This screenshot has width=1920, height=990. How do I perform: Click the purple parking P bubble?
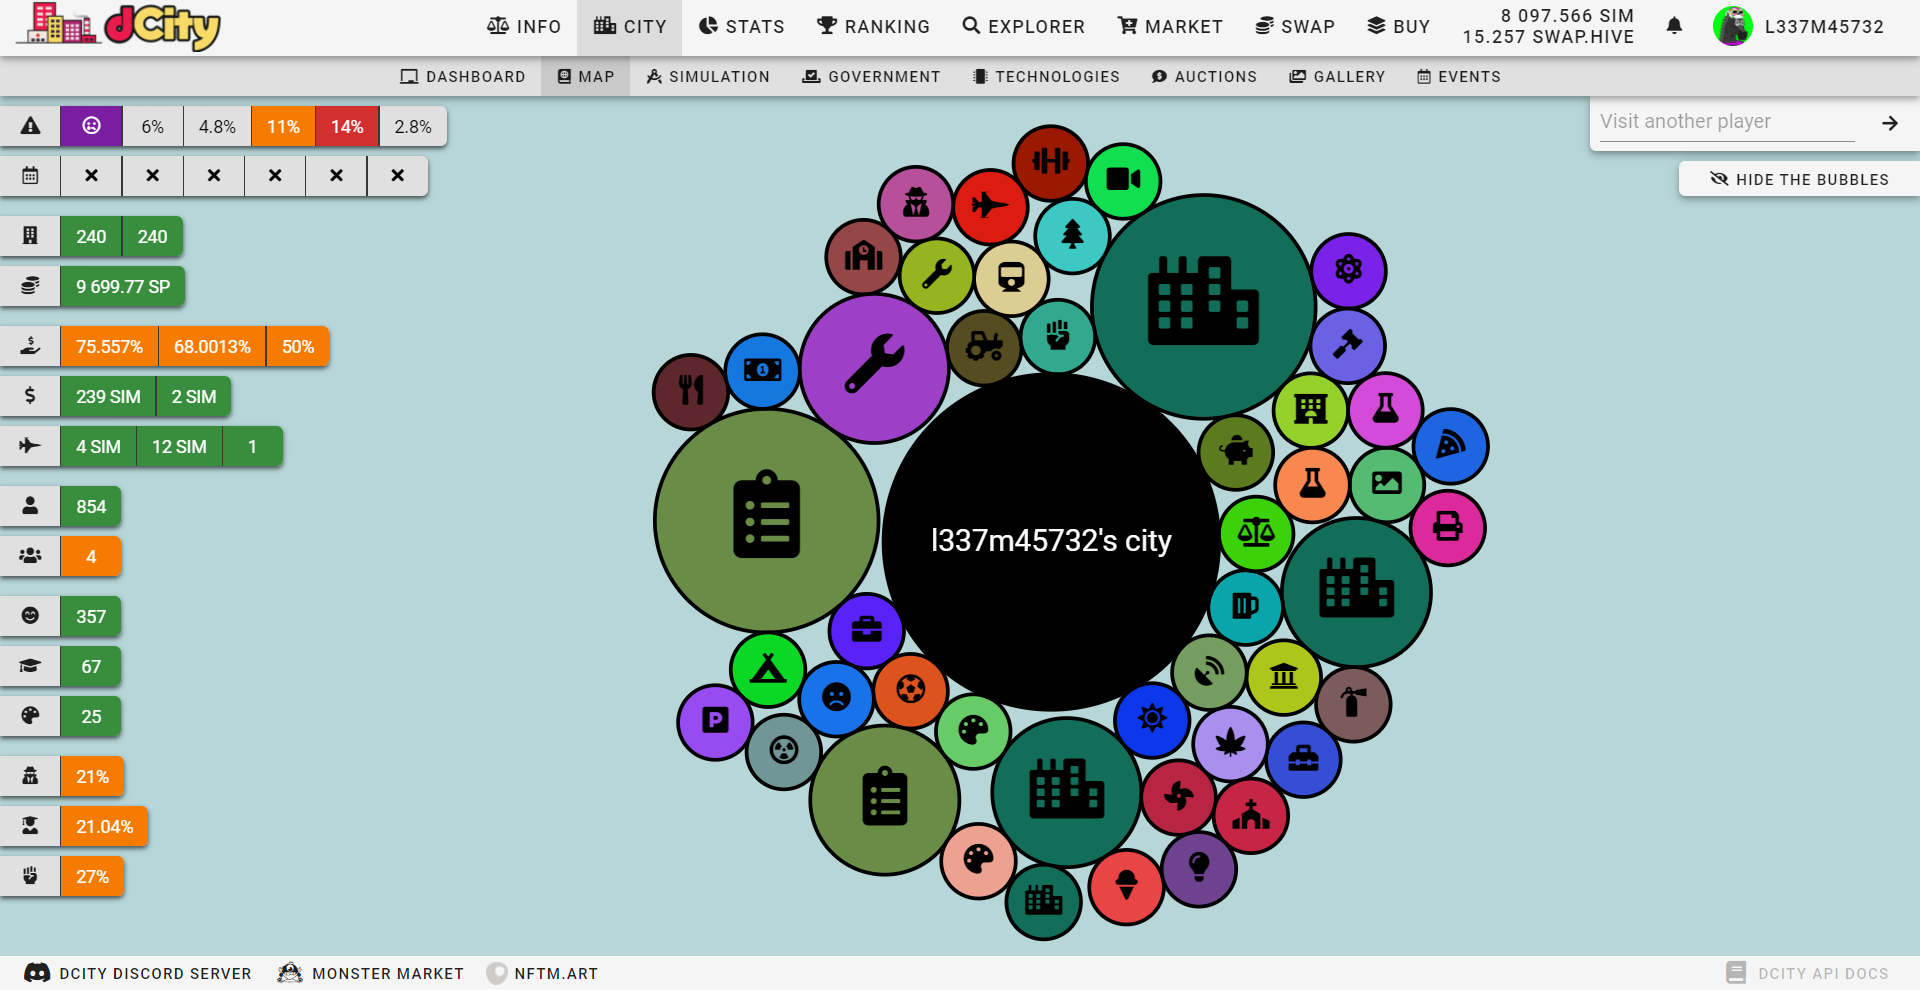point(715,722)
